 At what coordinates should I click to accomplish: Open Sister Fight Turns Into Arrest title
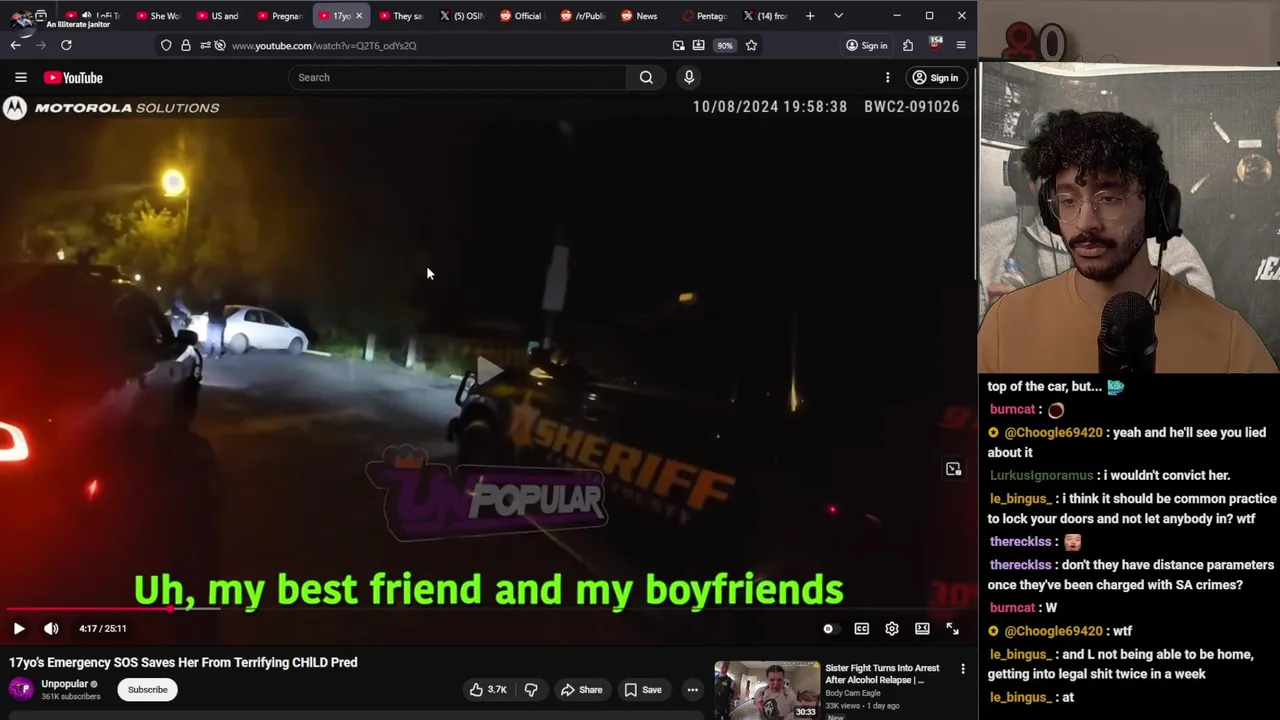[x=882, y=674]
